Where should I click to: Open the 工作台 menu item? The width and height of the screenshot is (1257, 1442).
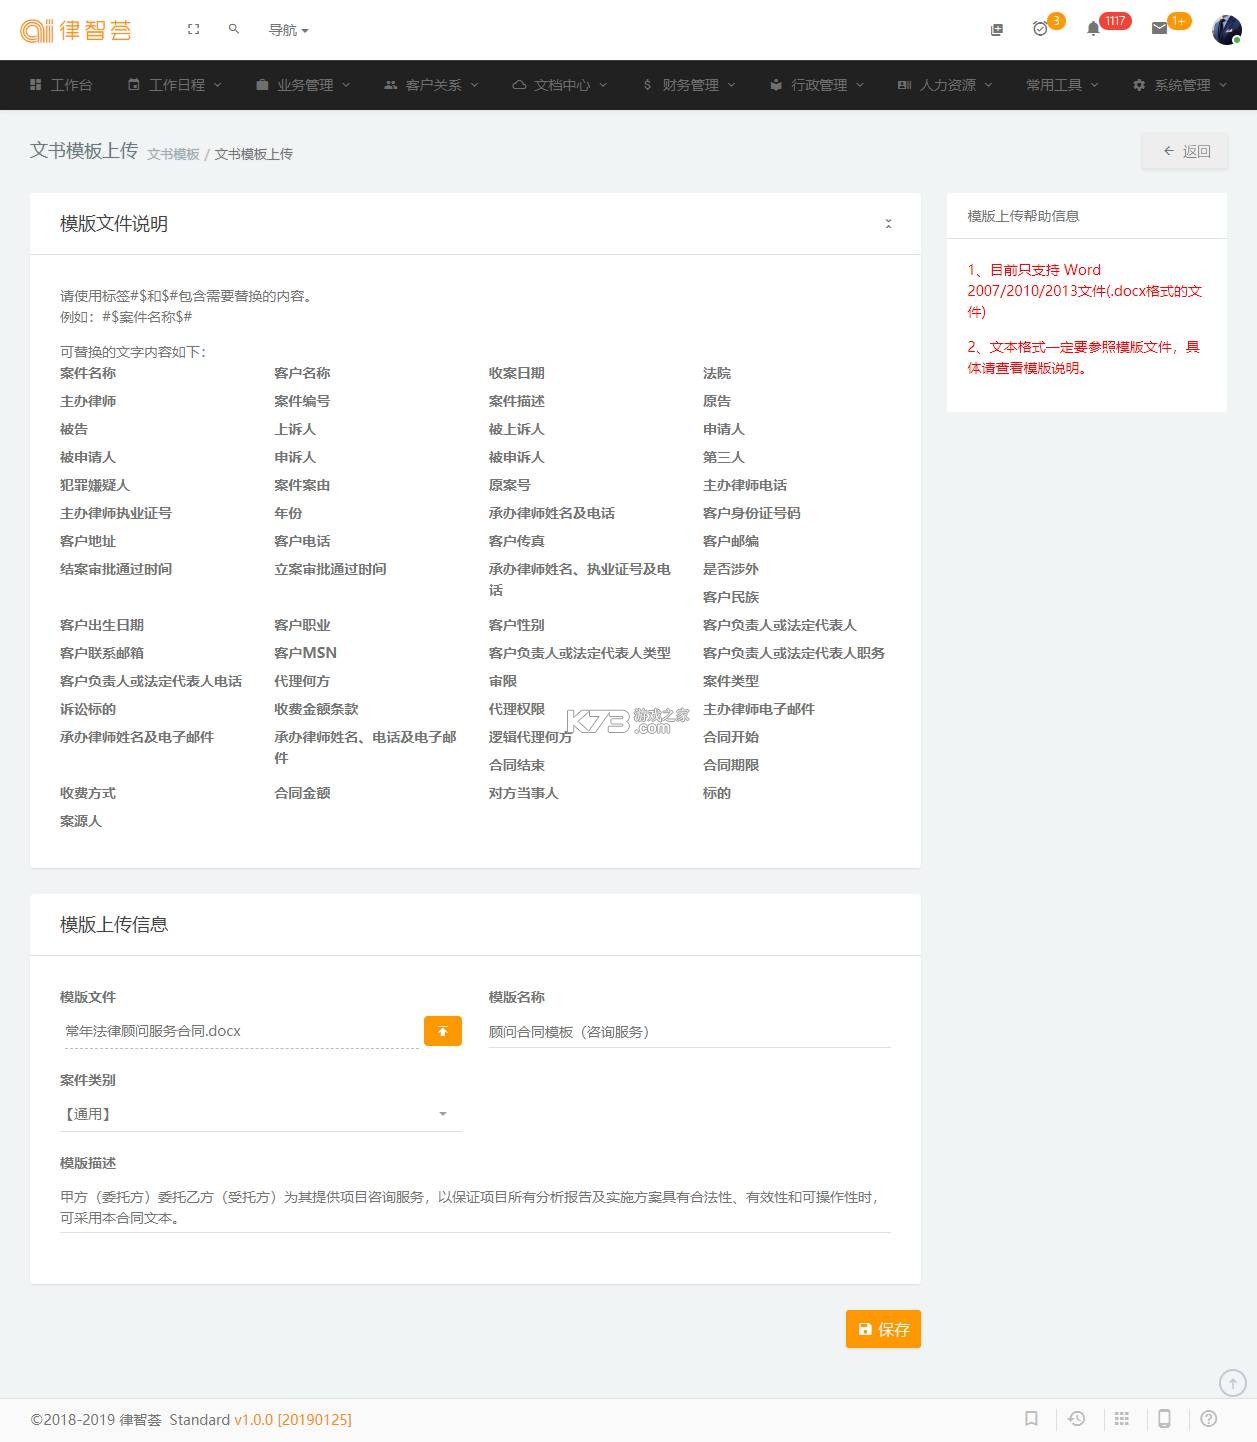61,85
